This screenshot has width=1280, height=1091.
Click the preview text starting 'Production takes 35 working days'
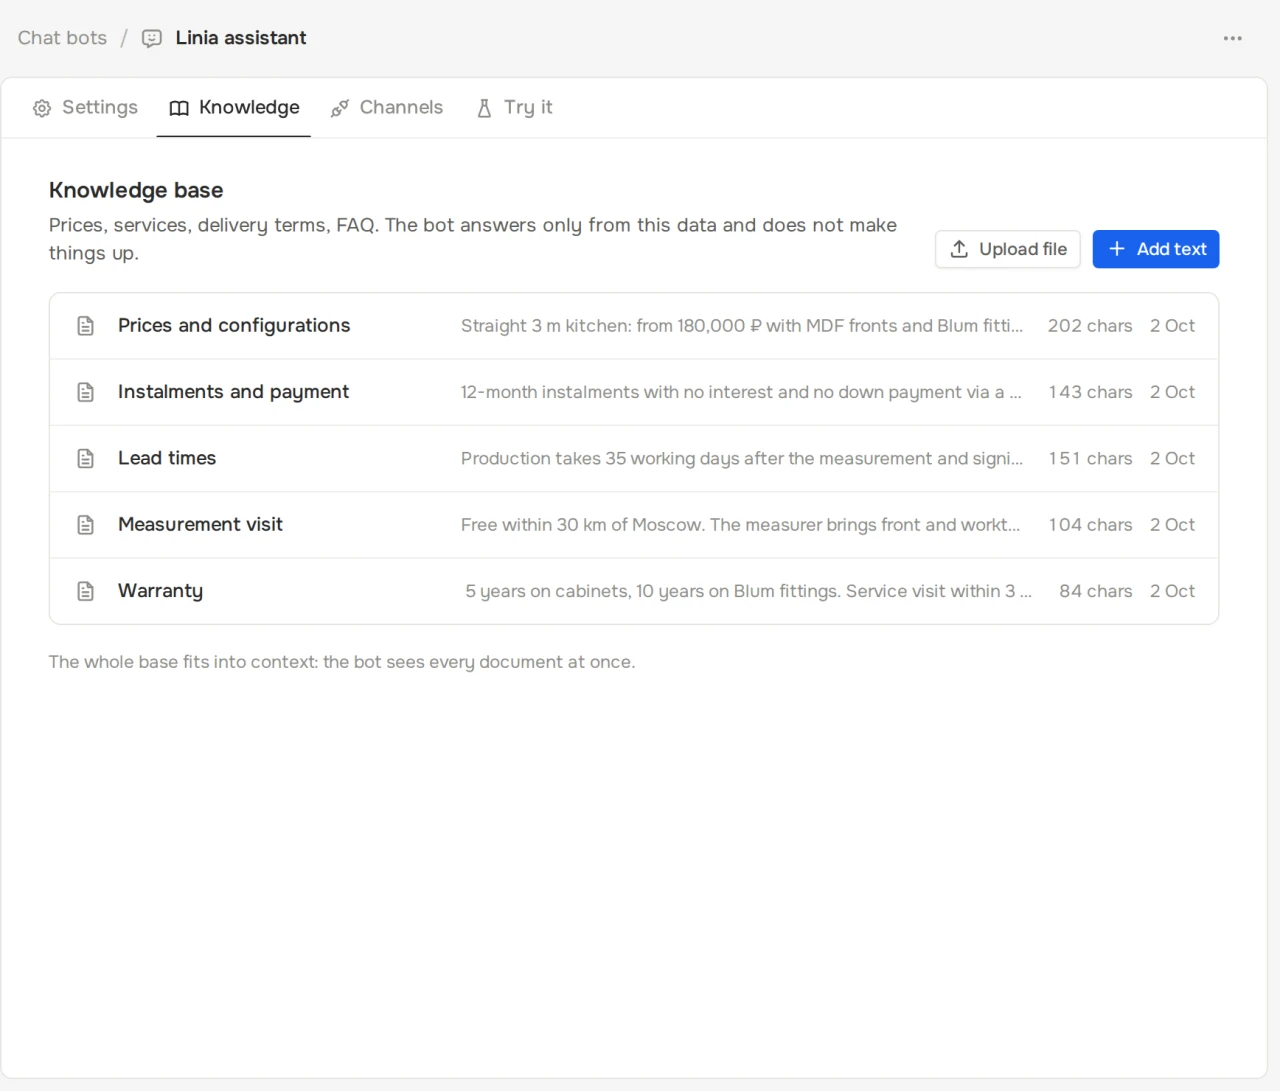pyautogui.click(x=742, y=458)
